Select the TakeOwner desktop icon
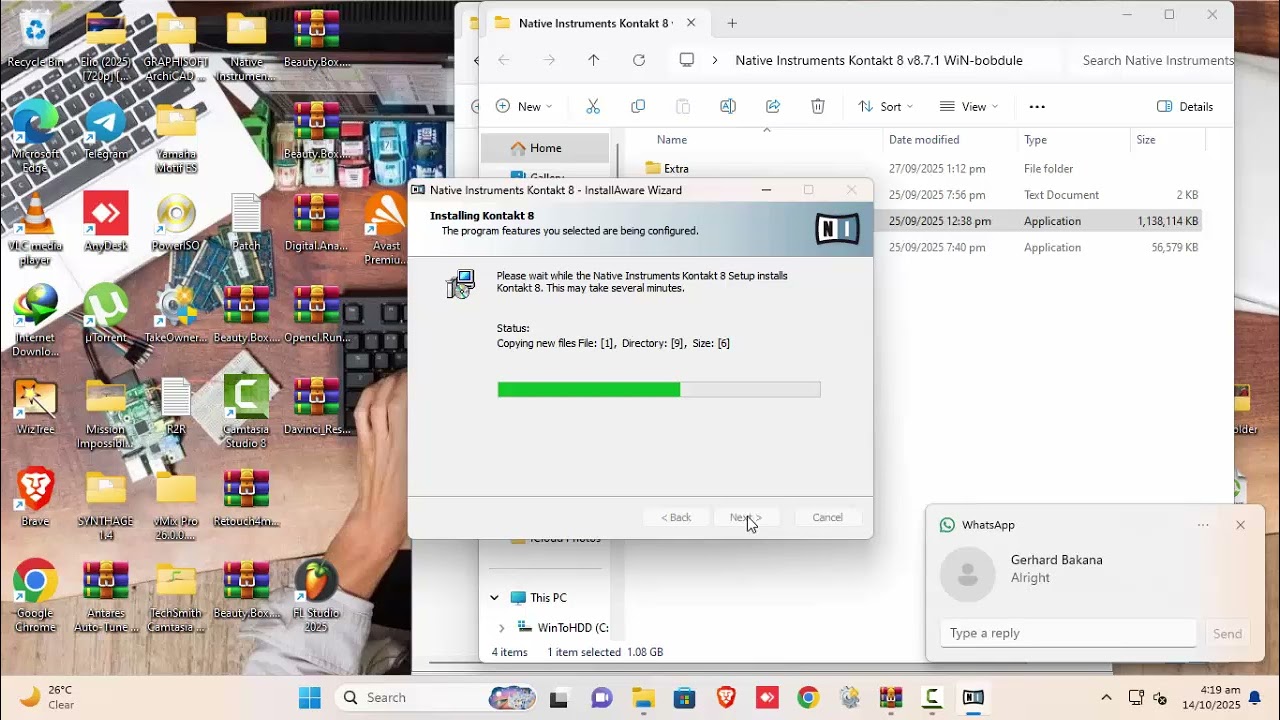 [x=176, y=314]
